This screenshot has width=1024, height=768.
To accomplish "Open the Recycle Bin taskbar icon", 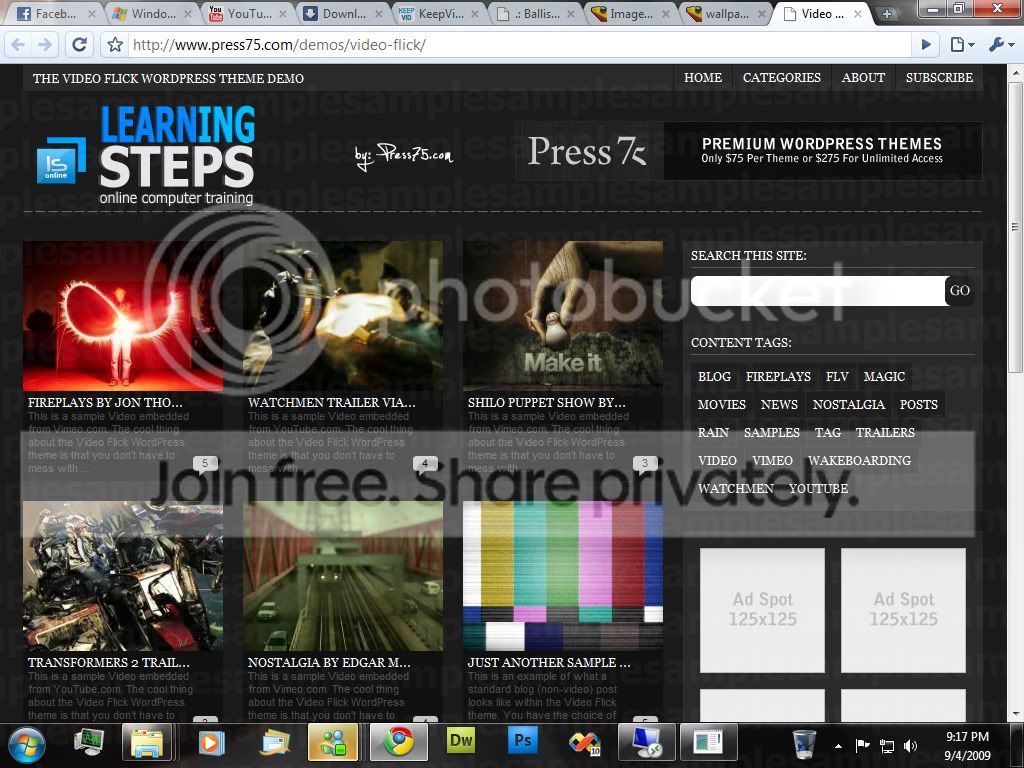I will pos(804,744).
